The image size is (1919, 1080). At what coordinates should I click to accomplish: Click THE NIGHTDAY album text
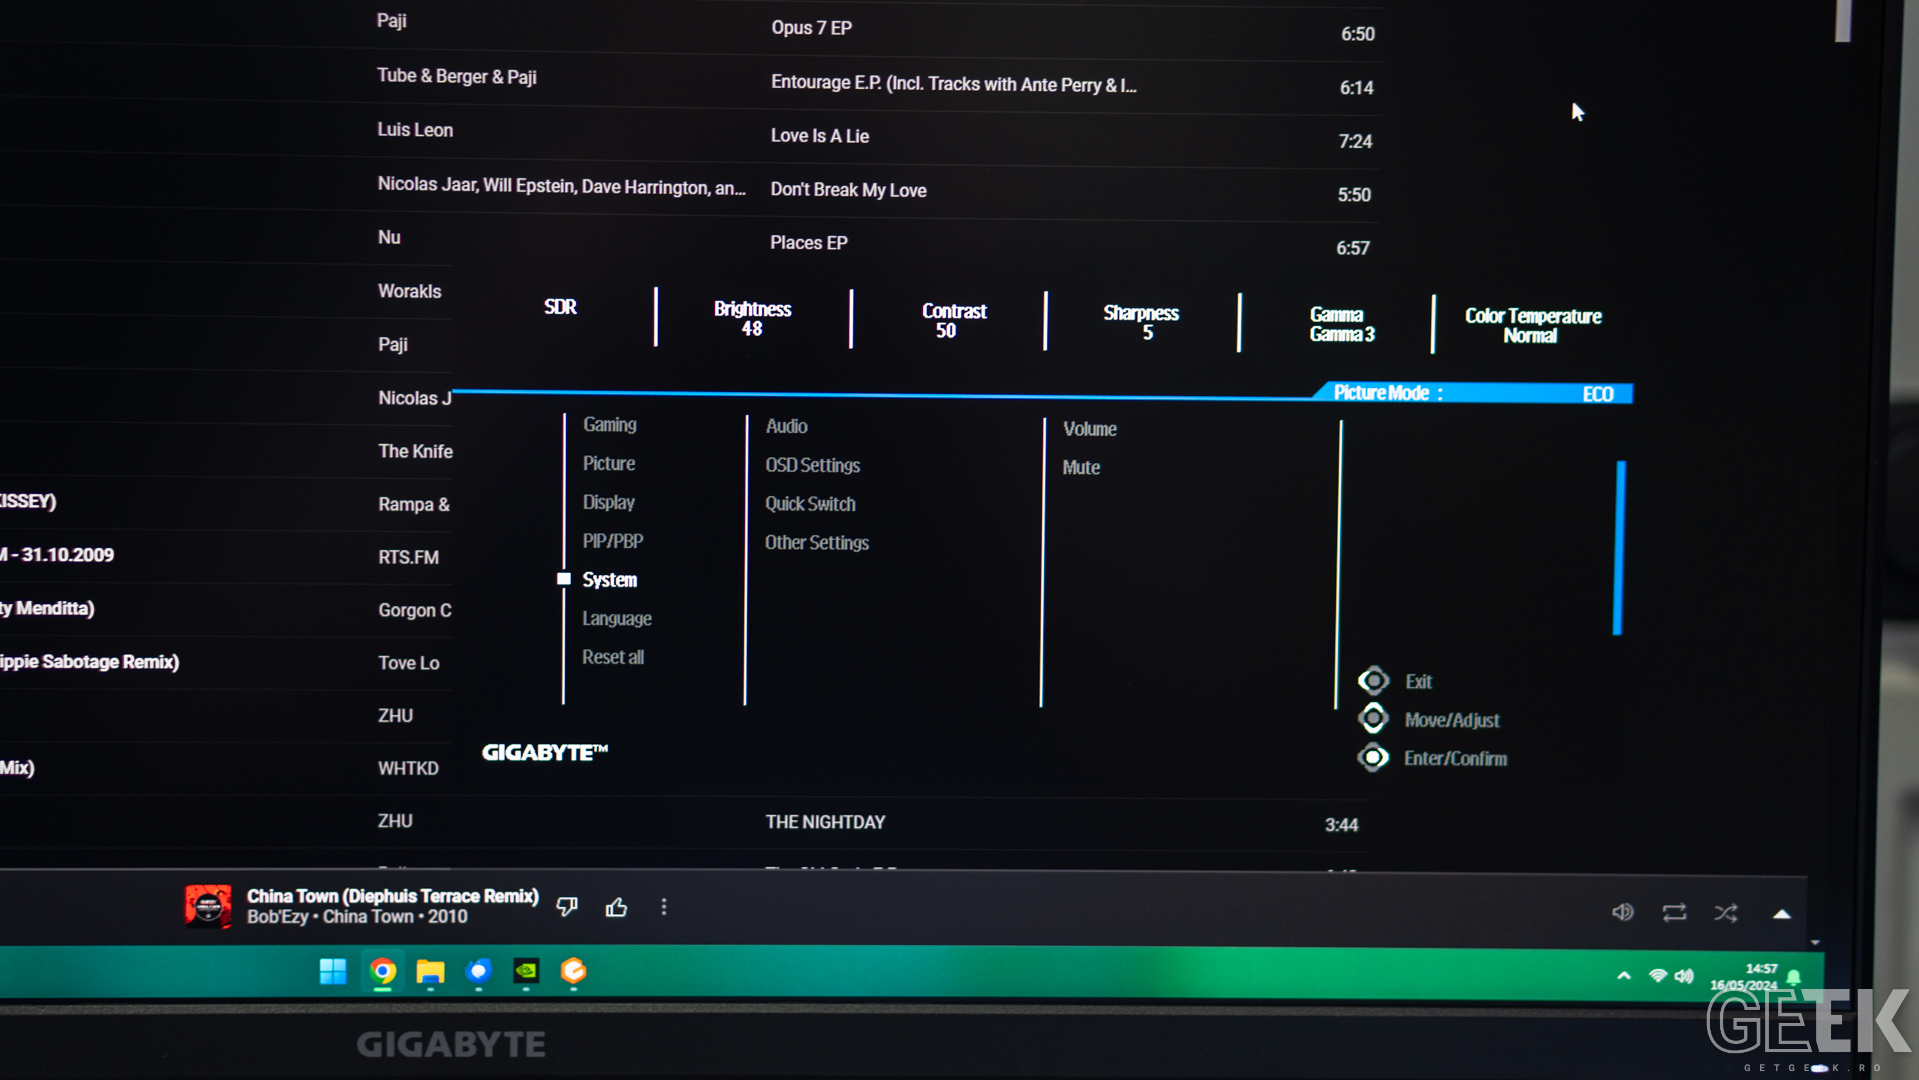click(x=825, y=822)
